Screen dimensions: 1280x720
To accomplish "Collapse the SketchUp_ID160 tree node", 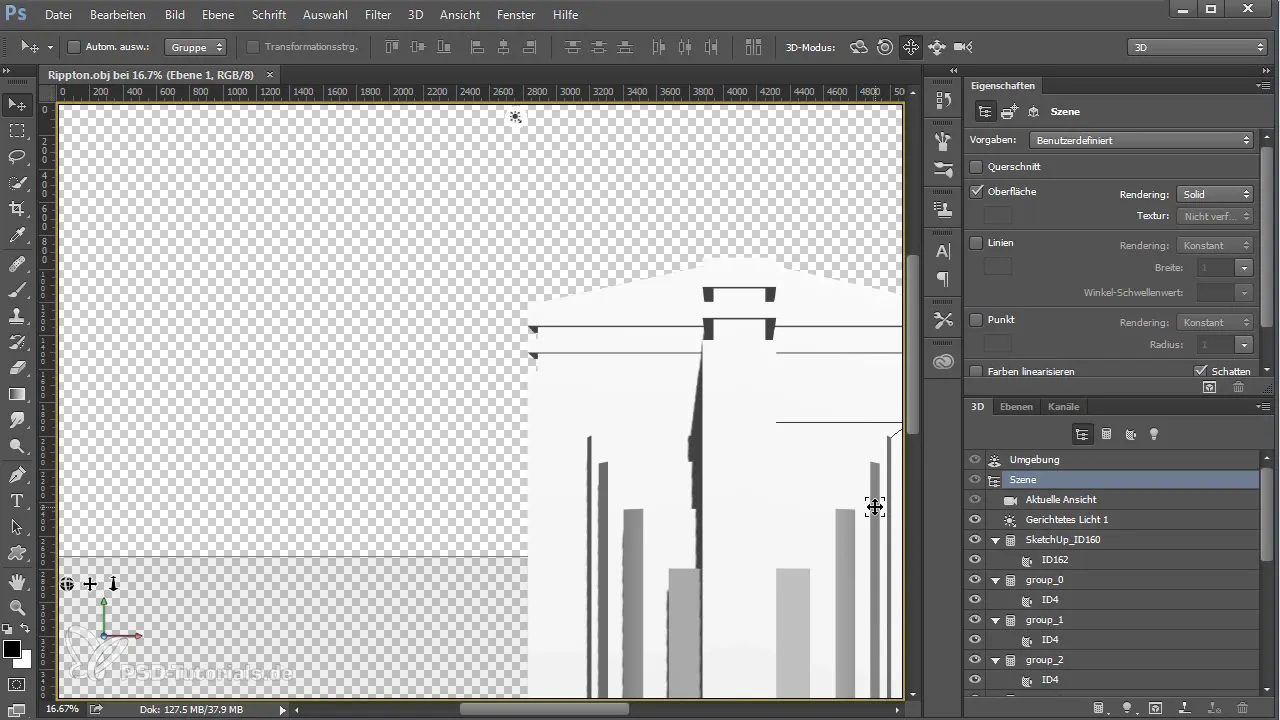I will pyautogui.click(x=996, y=540).
